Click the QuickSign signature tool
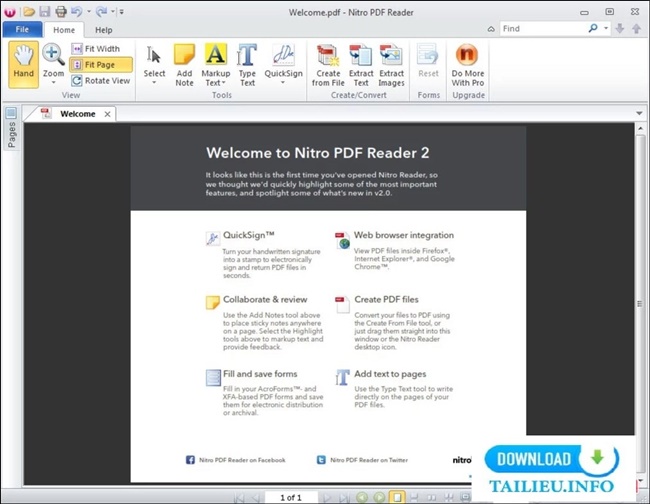The height and width of the screenshot is (504, 650). pyautogui.click(x=284, y=61)
